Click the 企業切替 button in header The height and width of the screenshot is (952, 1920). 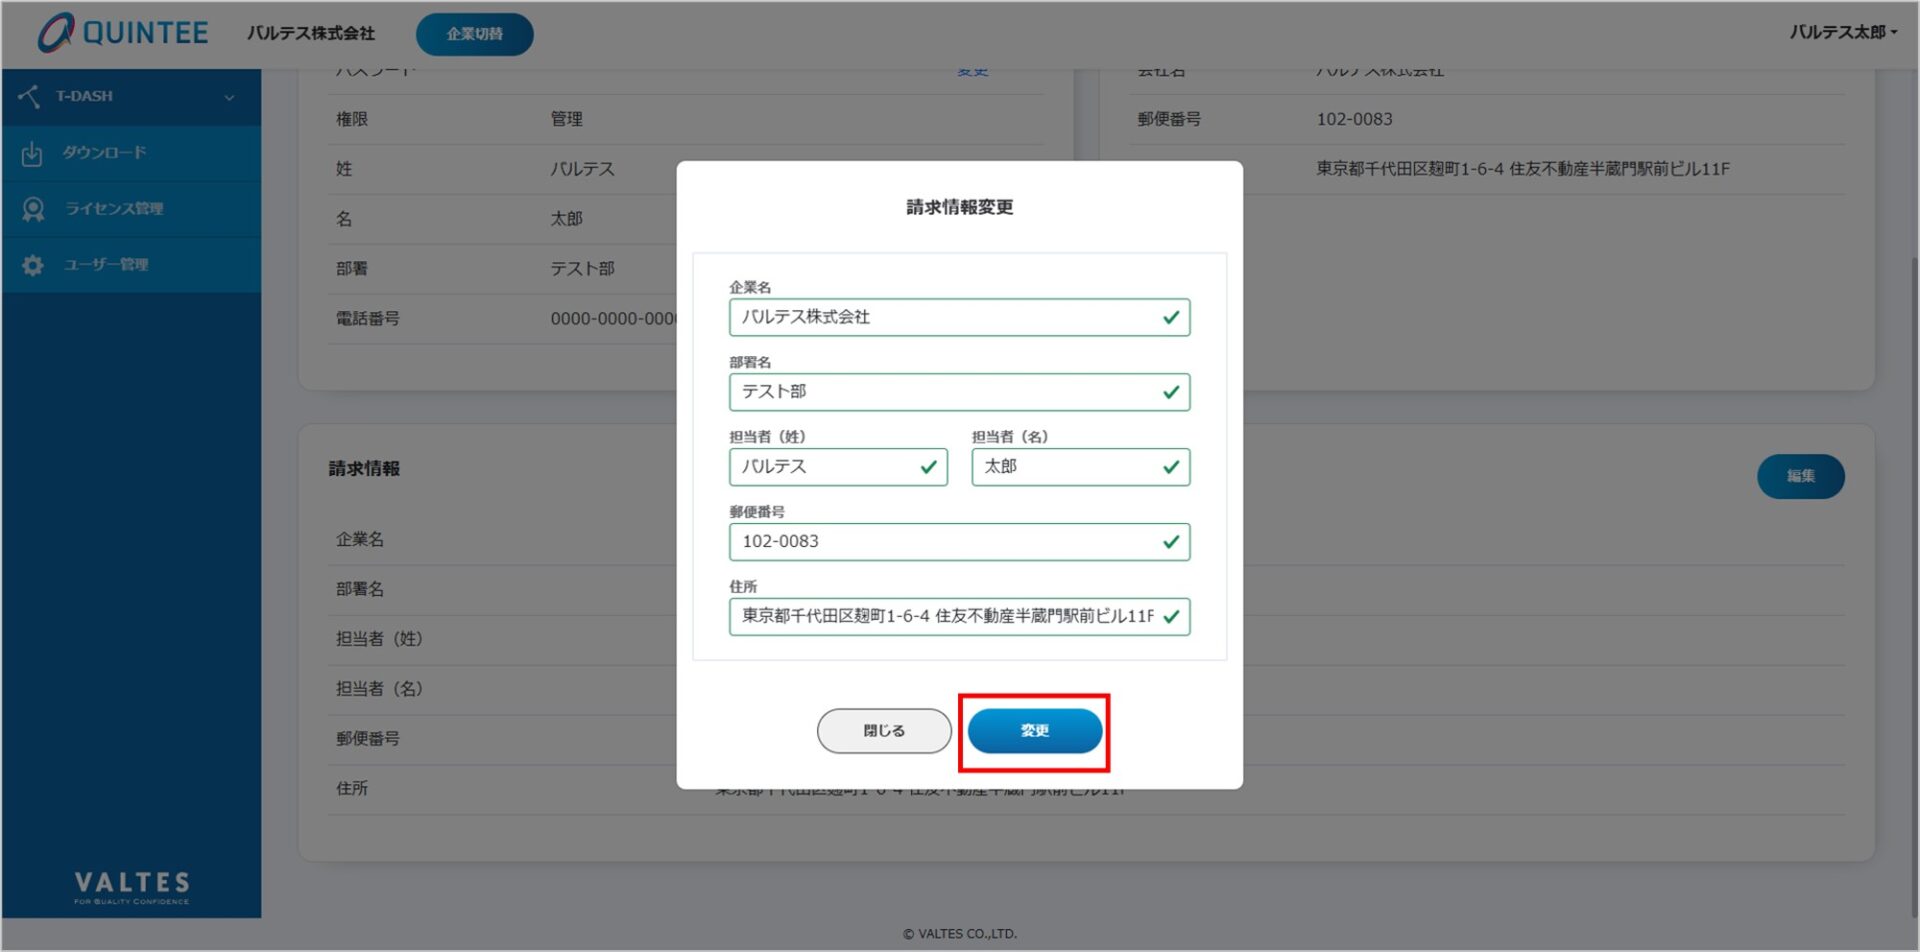click(474, 34)
